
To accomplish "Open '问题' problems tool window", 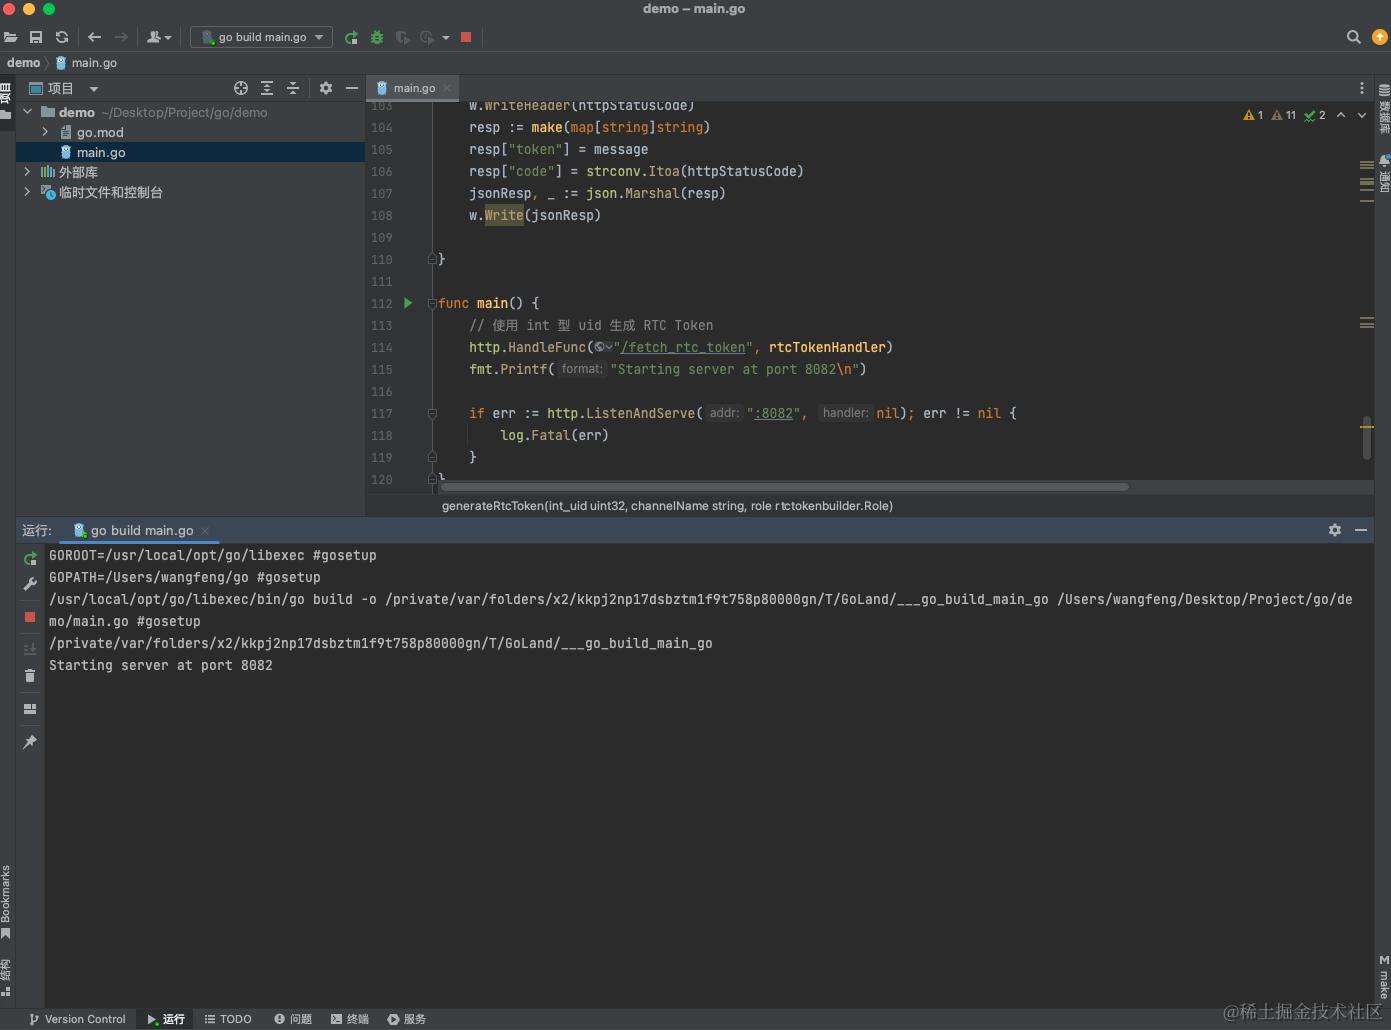I will (x=293, y=1019).
